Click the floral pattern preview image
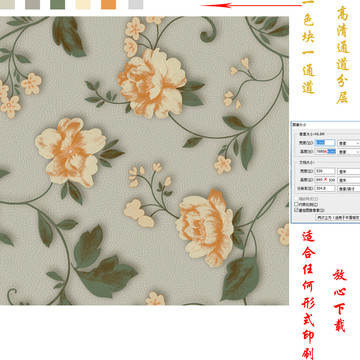Screen dimensions: 360x360 click(x=144, y=161)
